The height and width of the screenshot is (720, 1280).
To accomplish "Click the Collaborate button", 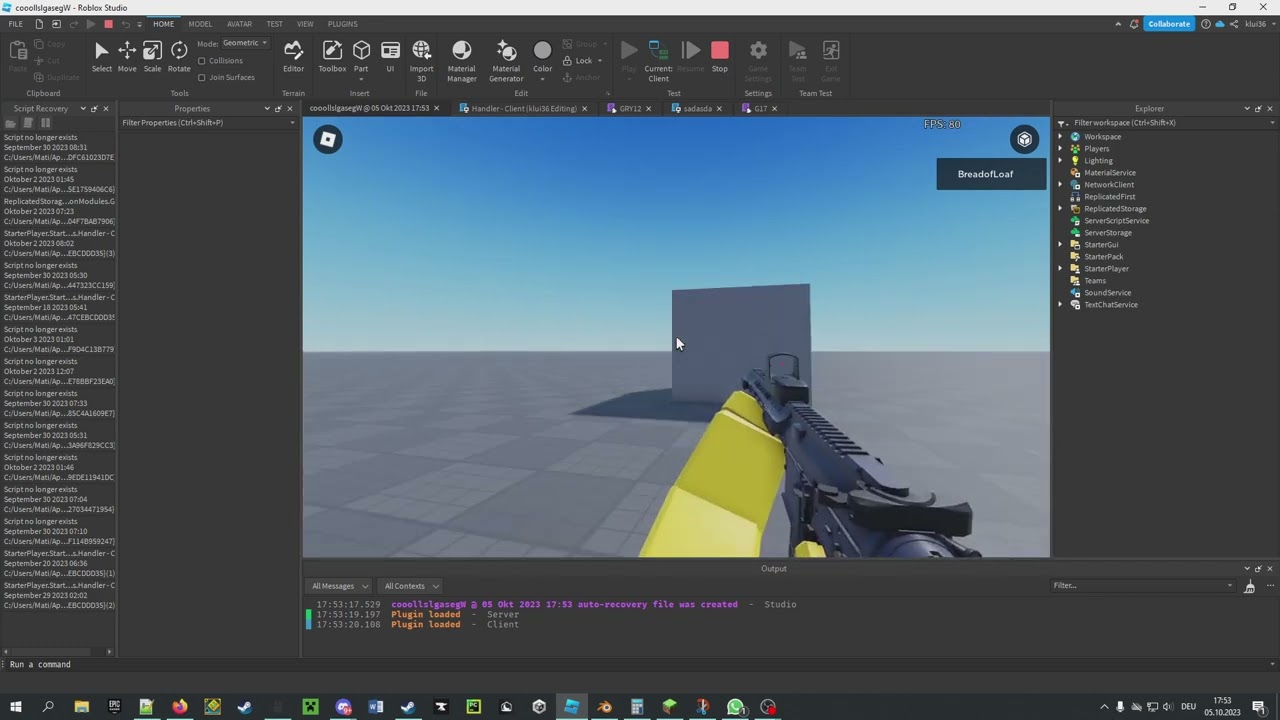I will tap(1169, 24).
